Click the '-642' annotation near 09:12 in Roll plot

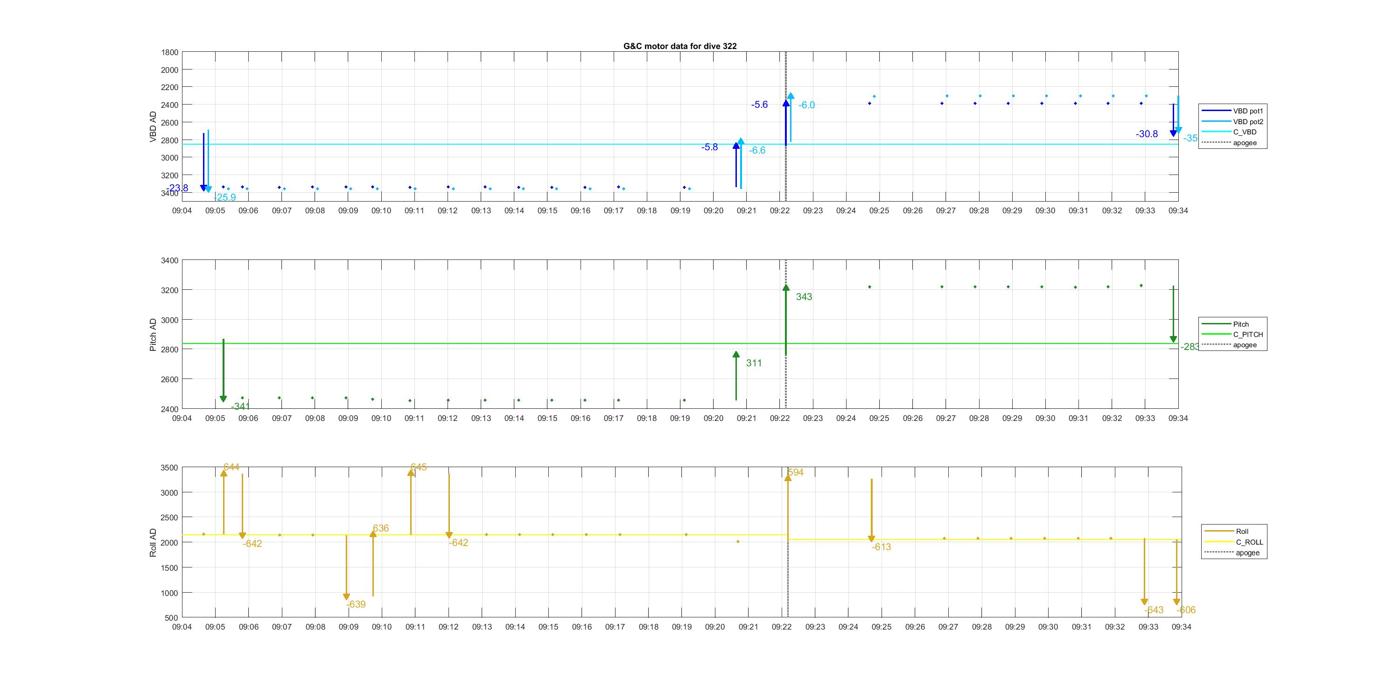point(458,542)
